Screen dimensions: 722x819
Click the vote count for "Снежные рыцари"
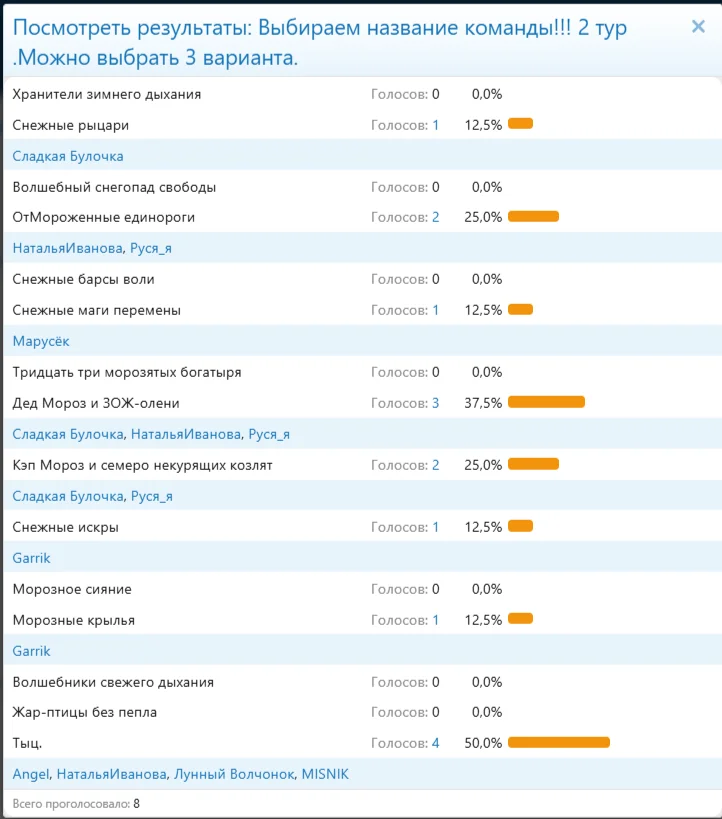[435, 125]
